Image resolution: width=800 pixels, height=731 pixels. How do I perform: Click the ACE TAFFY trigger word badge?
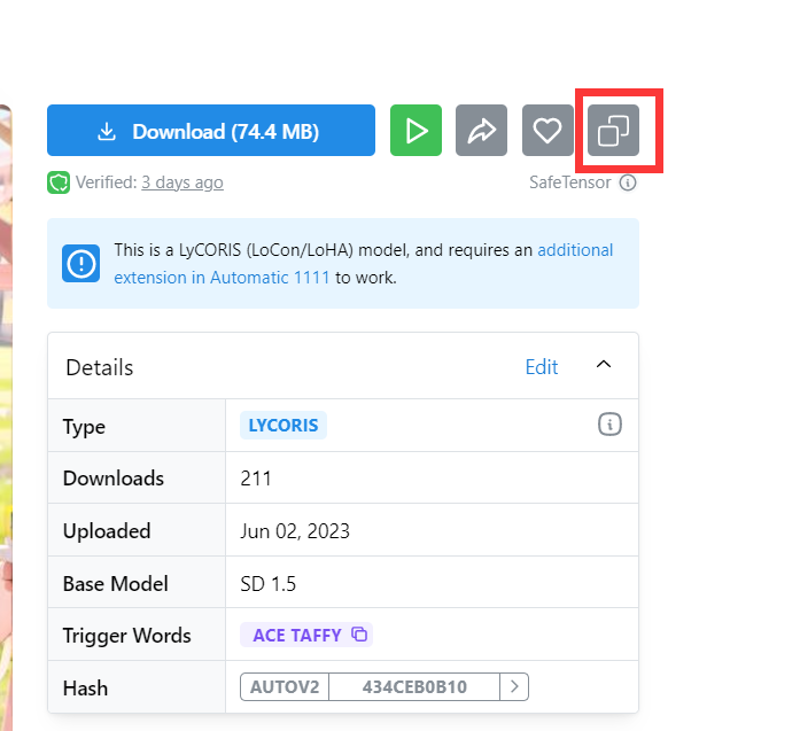[306, 635]
